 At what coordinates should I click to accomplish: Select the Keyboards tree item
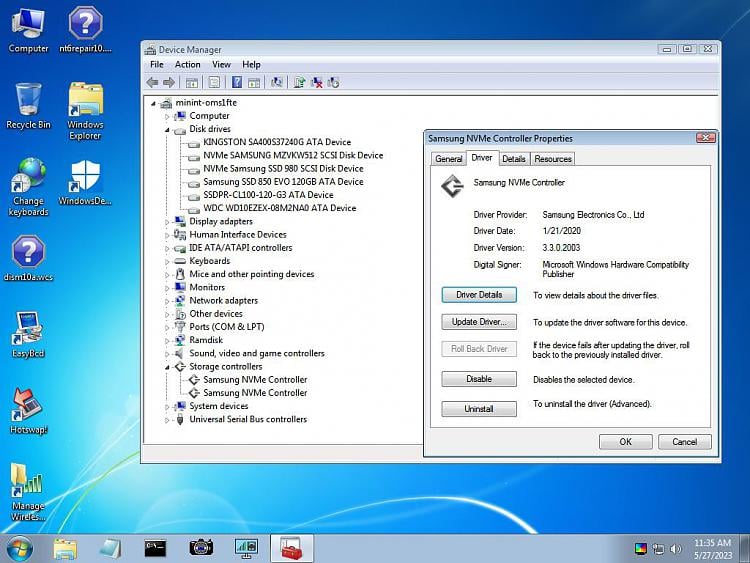[210, 261]
